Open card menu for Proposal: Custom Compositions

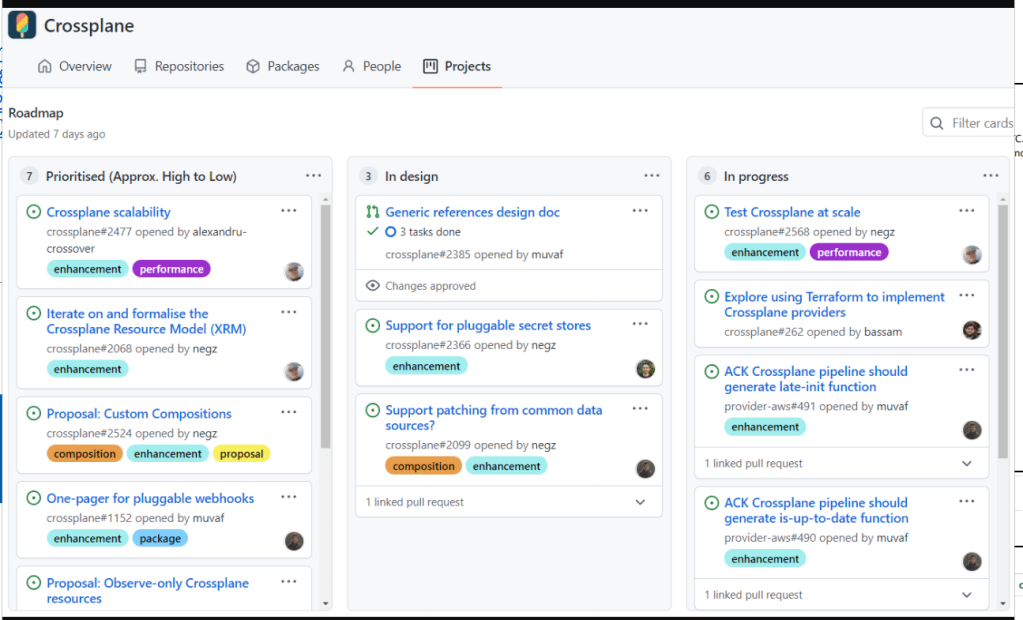[x=289, y=412]
